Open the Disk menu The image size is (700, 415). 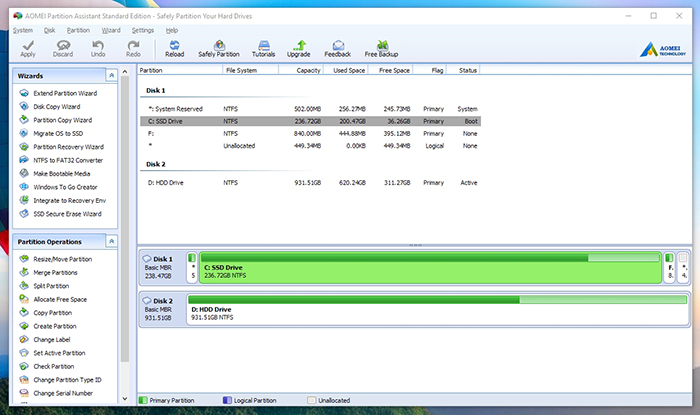[50, 30]
